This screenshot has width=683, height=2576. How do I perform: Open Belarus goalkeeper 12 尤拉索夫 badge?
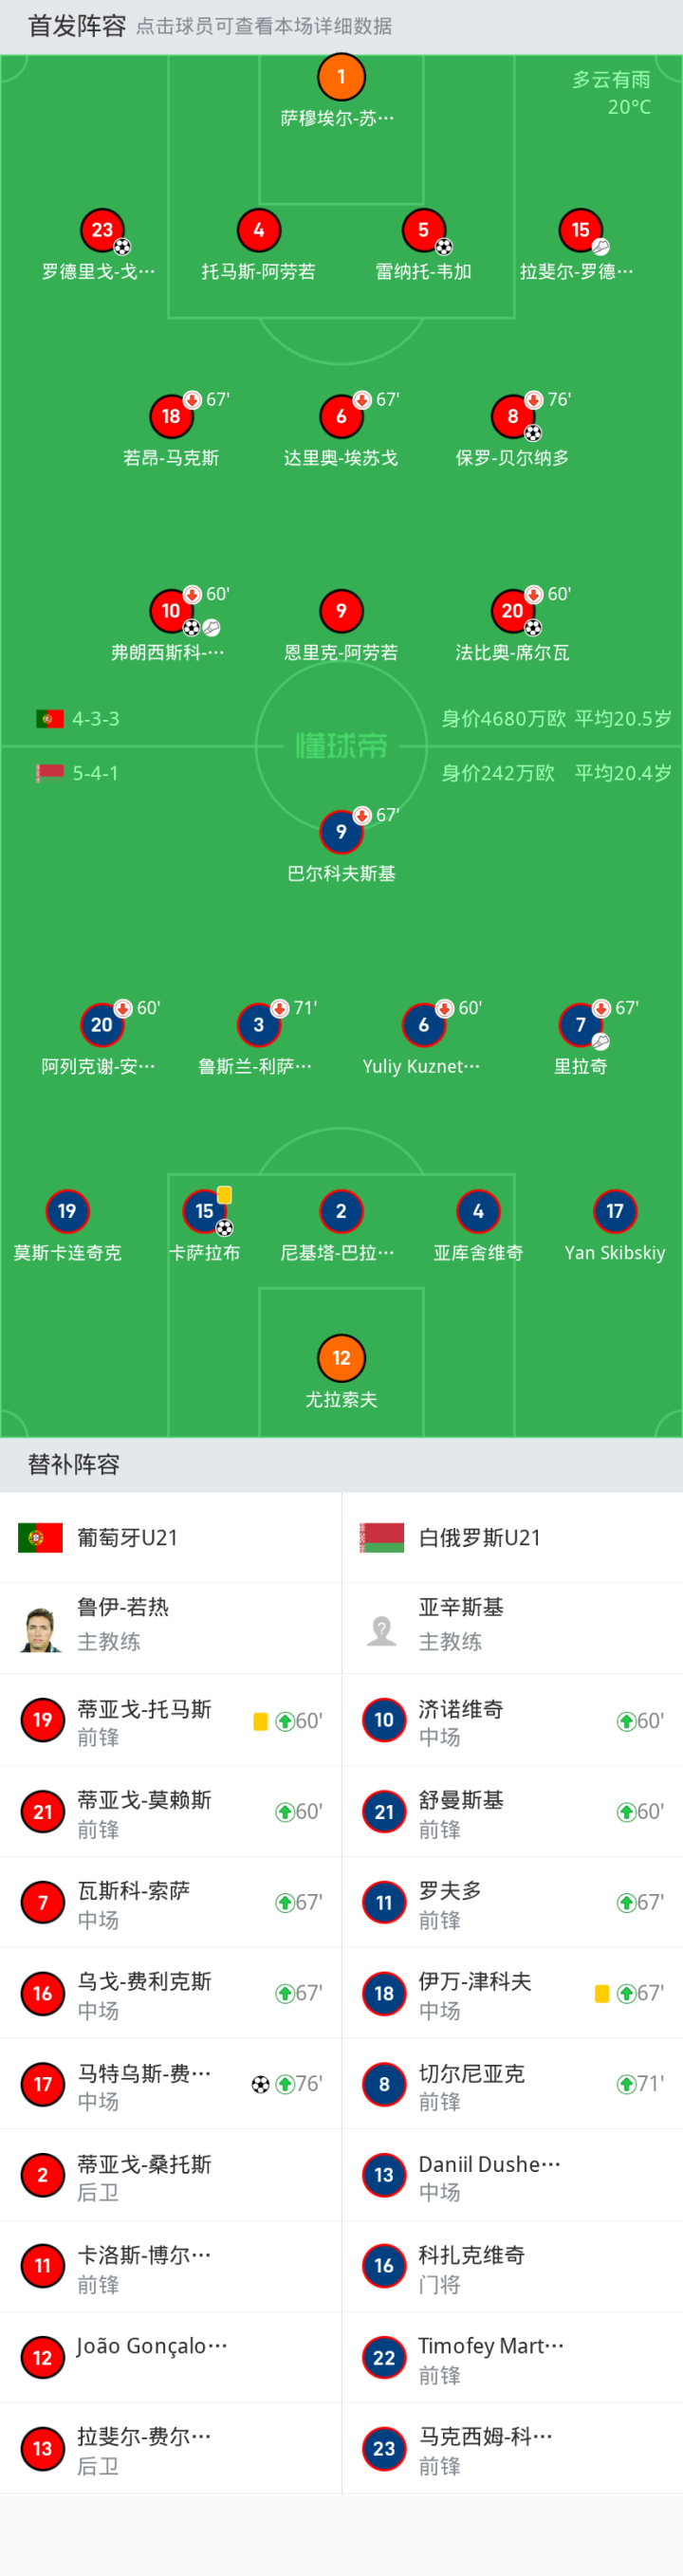click(x=341, y=1358)
